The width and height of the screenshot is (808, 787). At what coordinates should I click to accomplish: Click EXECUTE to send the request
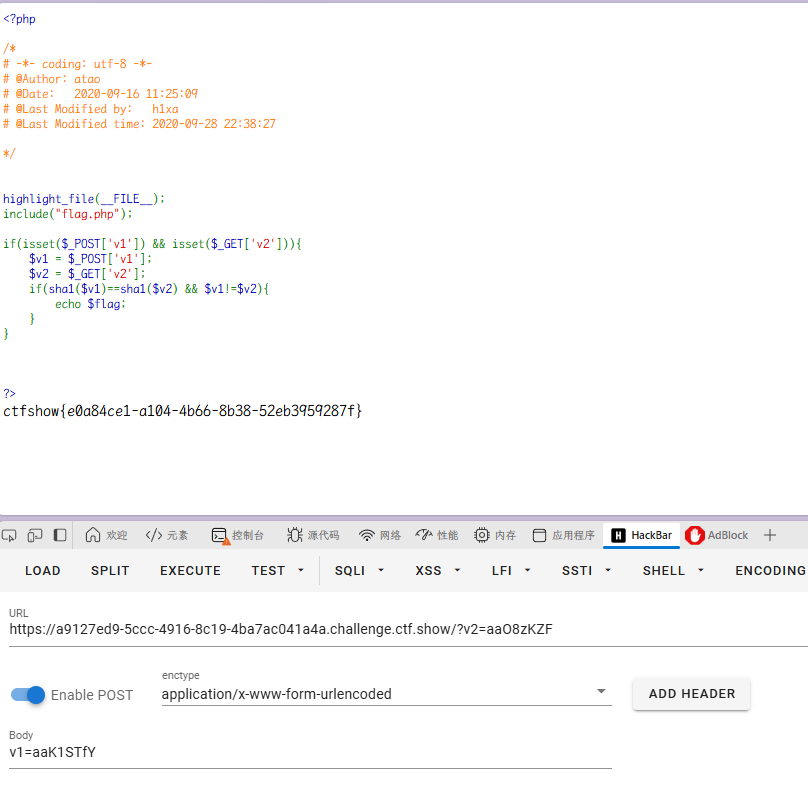(190, 571)
